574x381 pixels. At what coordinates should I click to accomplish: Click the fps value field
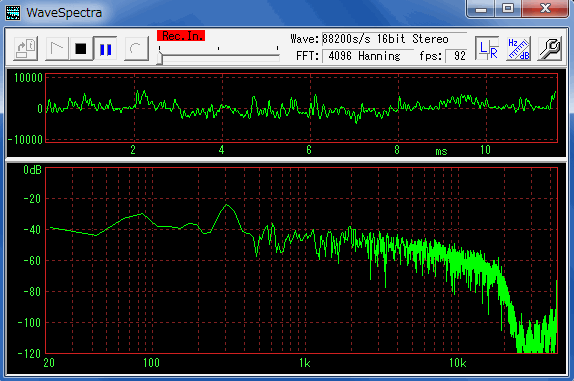click(456, 56)
